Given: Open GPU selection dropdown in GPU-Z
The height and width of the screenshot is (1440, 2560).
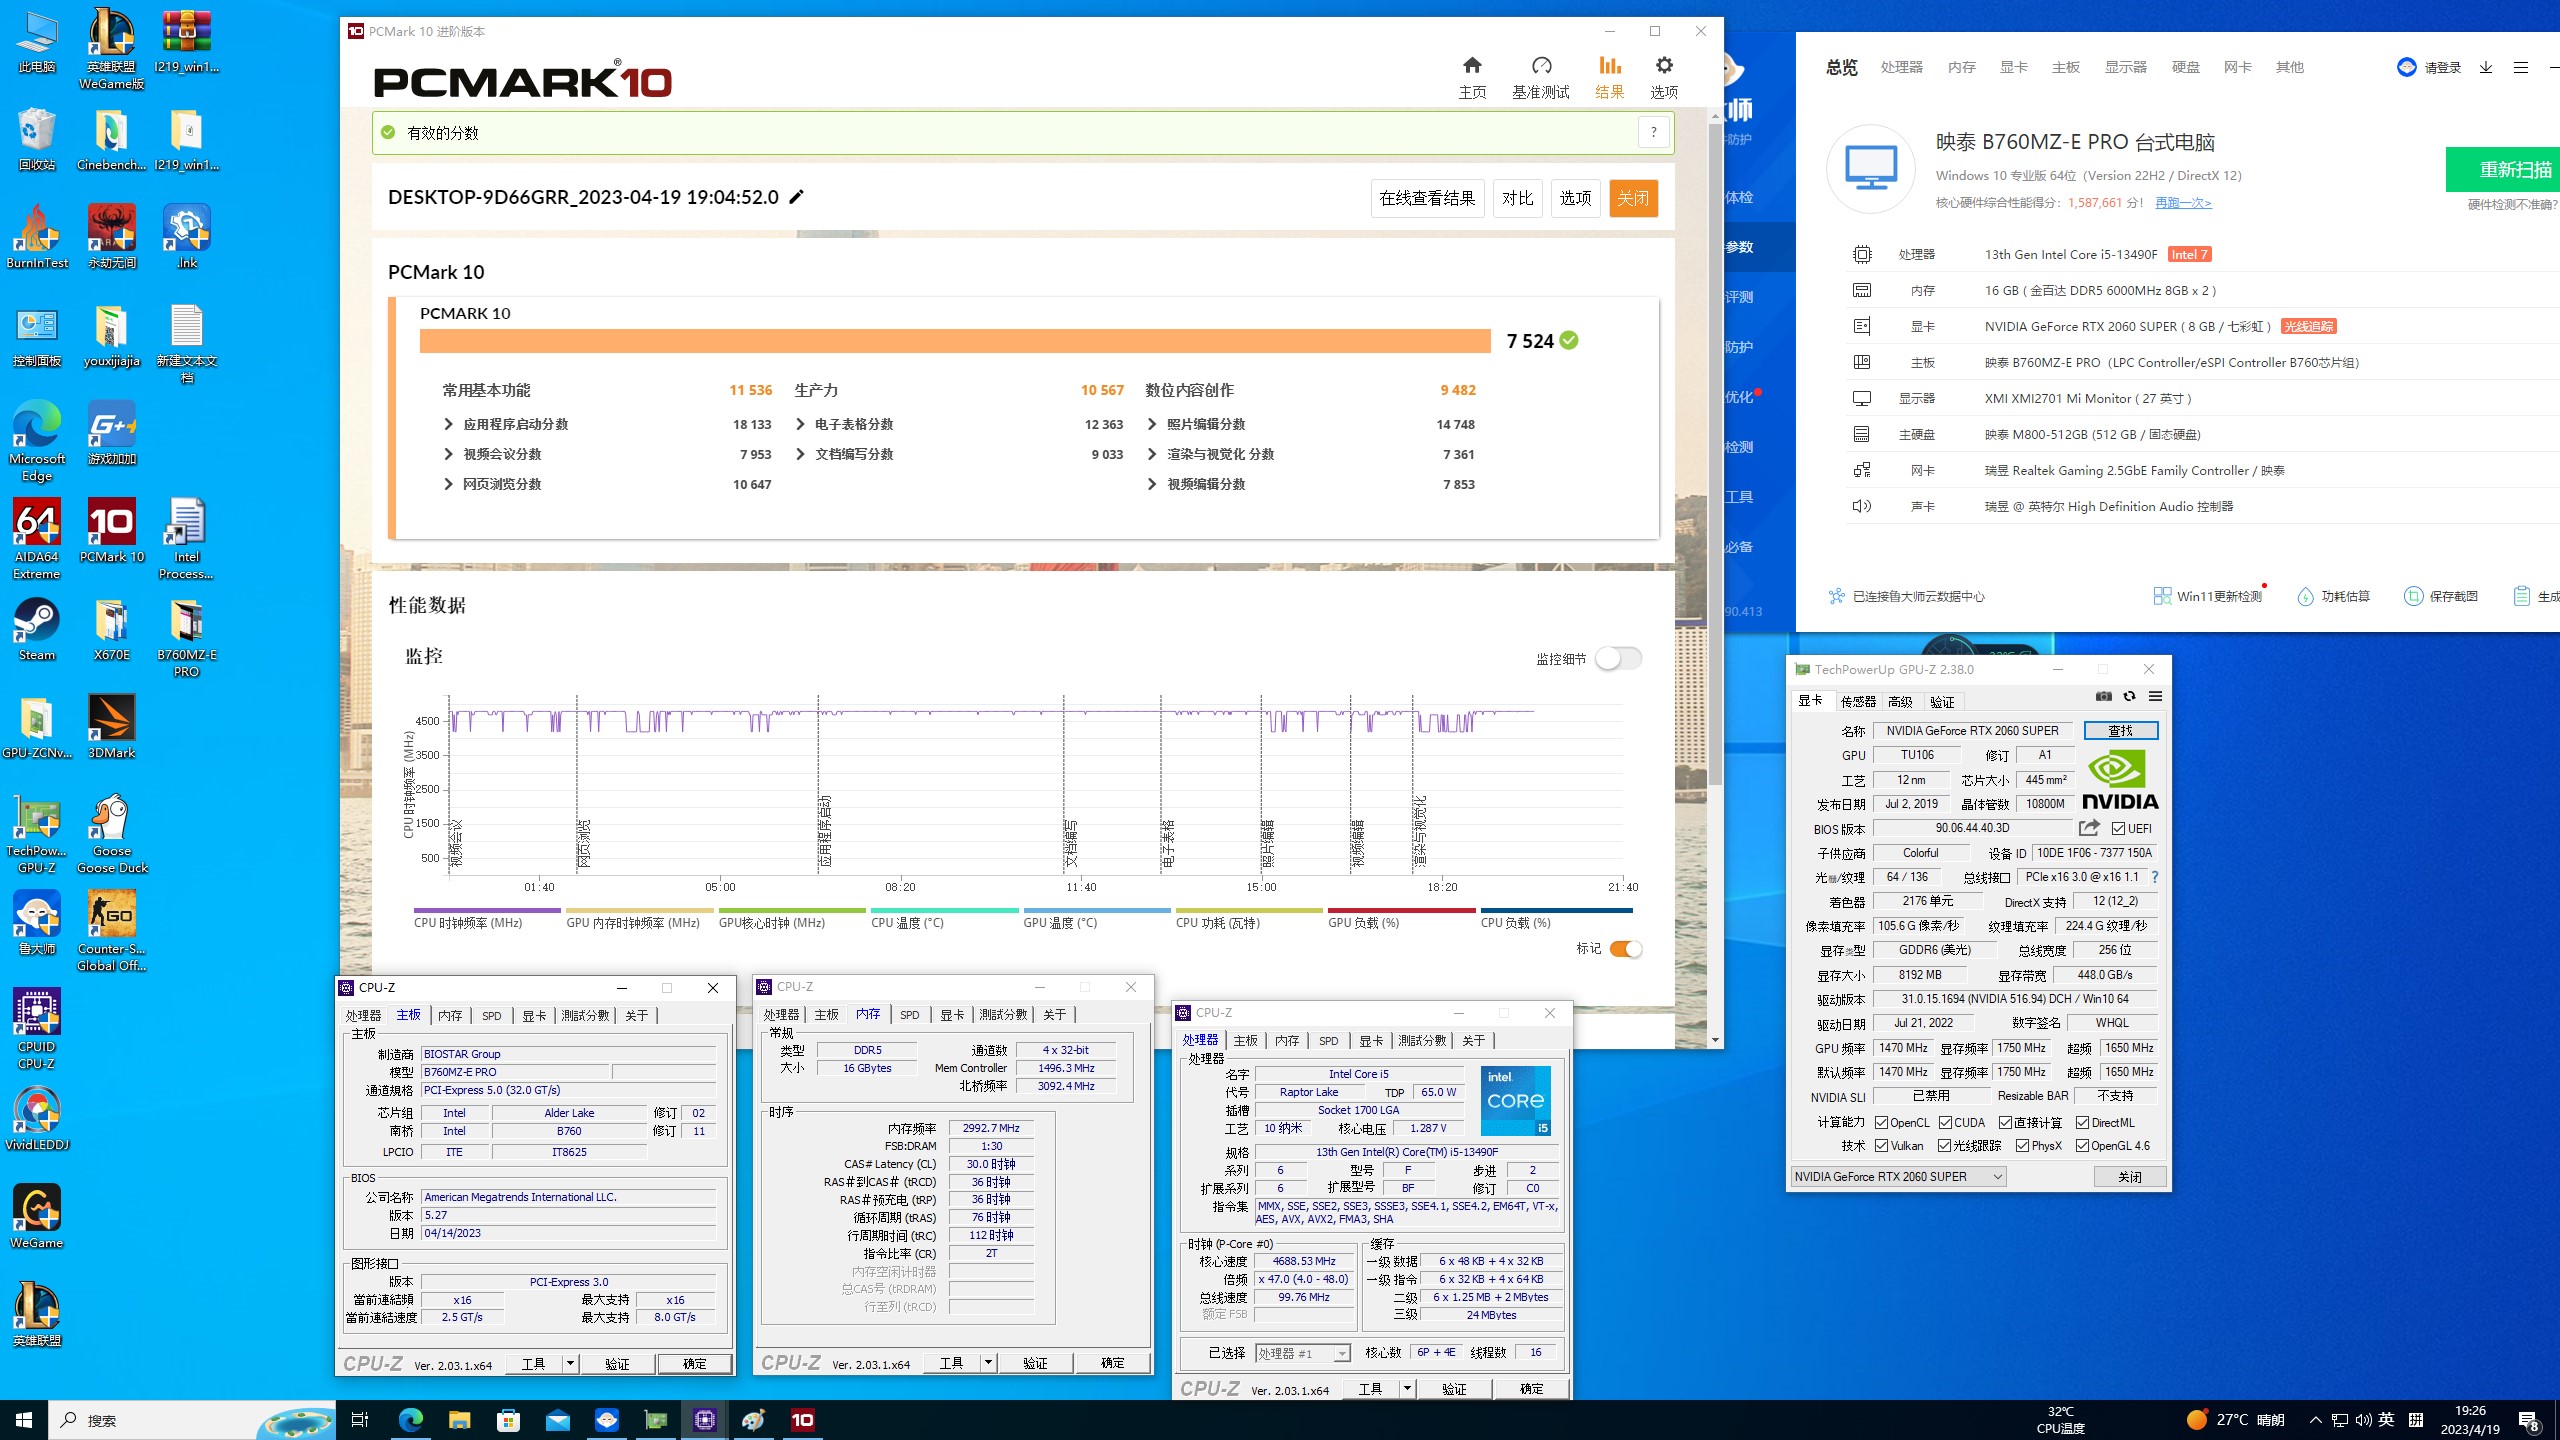Looking at the screenshot, I should coord(1898,1176).
